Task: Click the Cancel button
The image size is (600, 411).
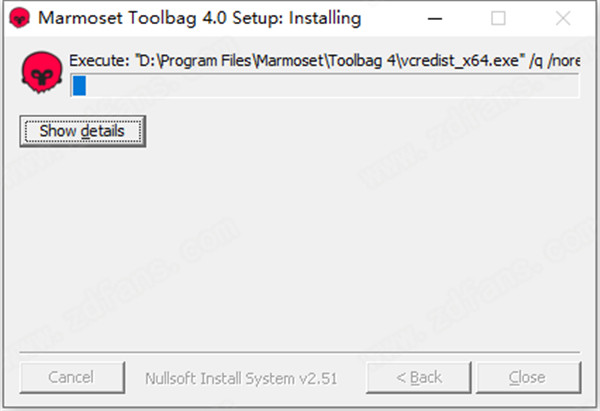Action: click(x=70, y=377)
